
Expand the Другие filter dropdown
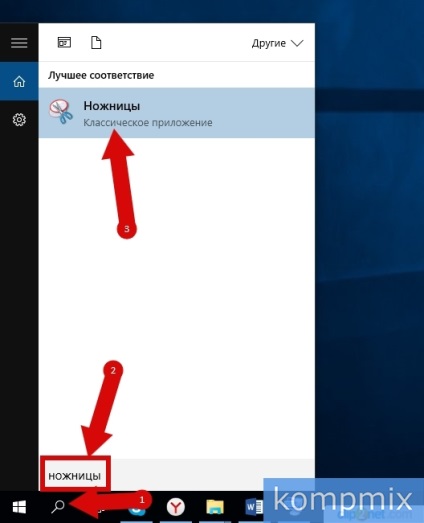pos(277,43)
